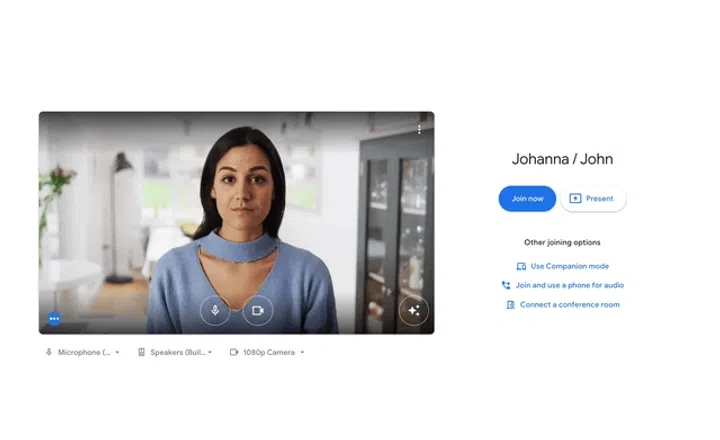Click the small microphone icon below the preview
This screenshot has height=440, width=720.
(x=49, y=352)
